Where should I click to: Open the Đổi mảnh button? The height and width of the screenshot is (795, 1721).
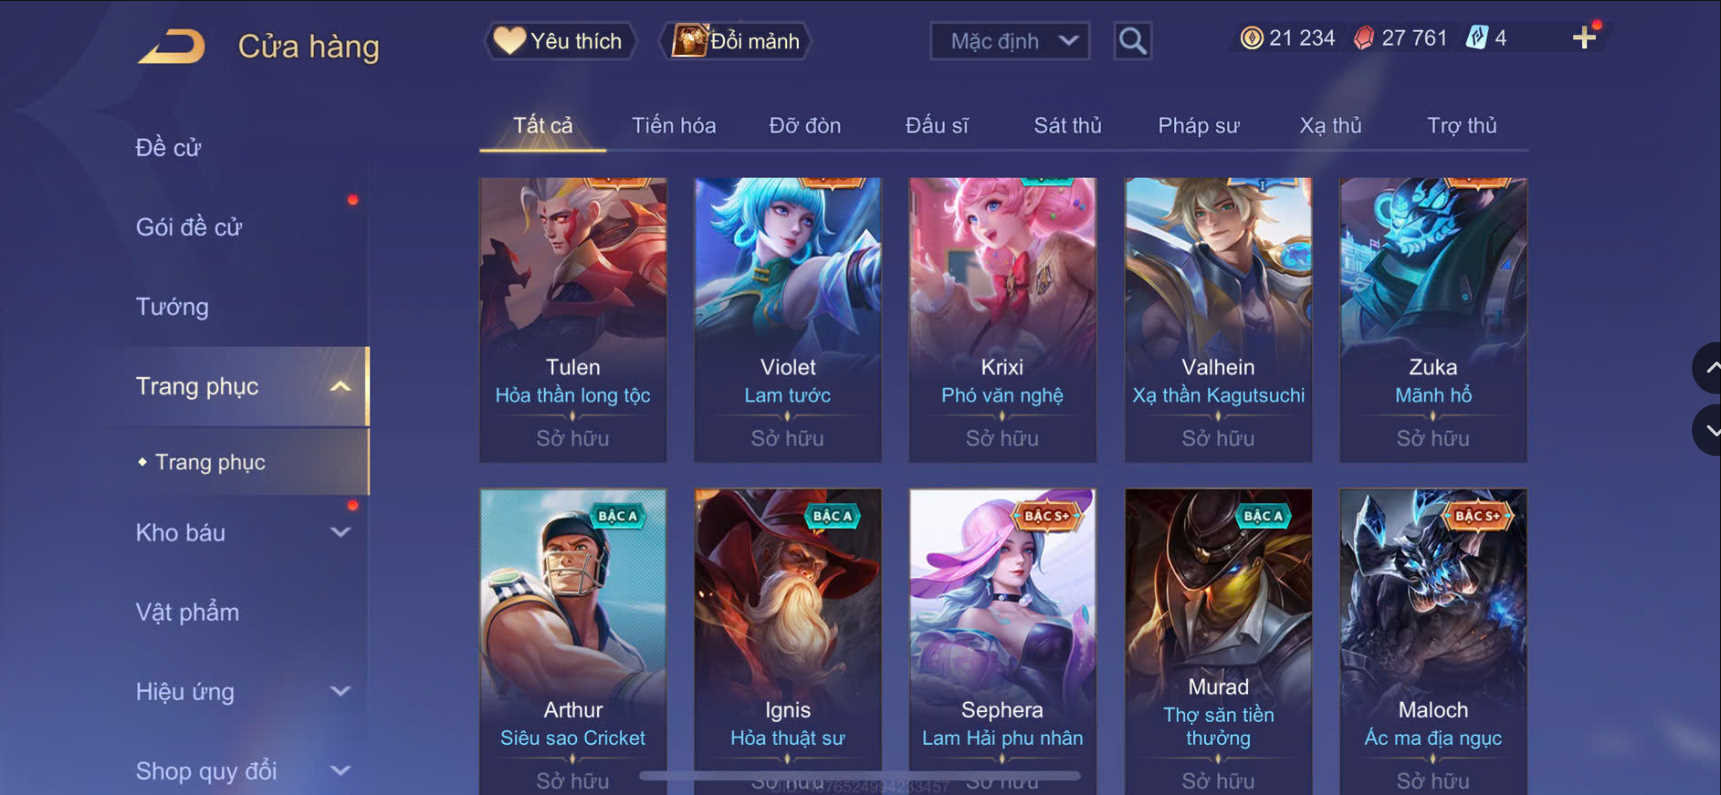tap(736, 41)
